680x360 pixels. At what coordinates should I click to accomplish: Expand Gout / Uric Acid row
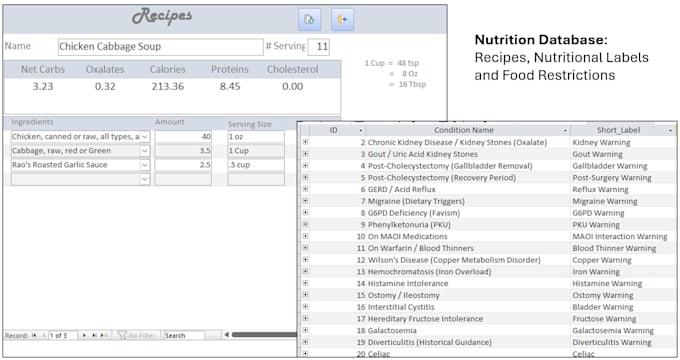[305, 154]
